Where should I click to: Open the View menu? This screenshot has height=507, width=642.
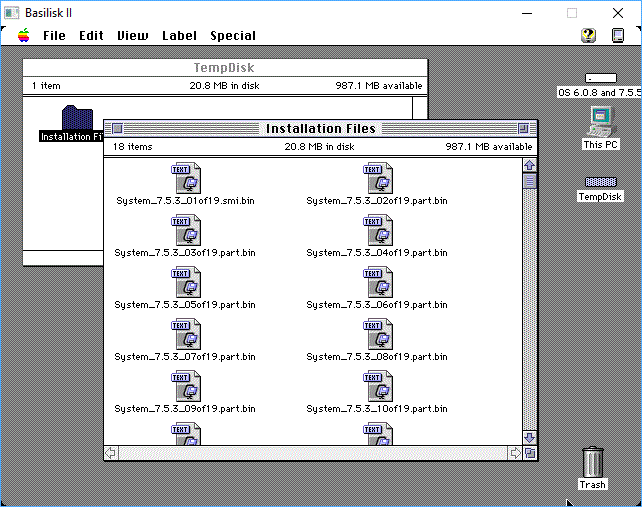(x=132, y=36)
